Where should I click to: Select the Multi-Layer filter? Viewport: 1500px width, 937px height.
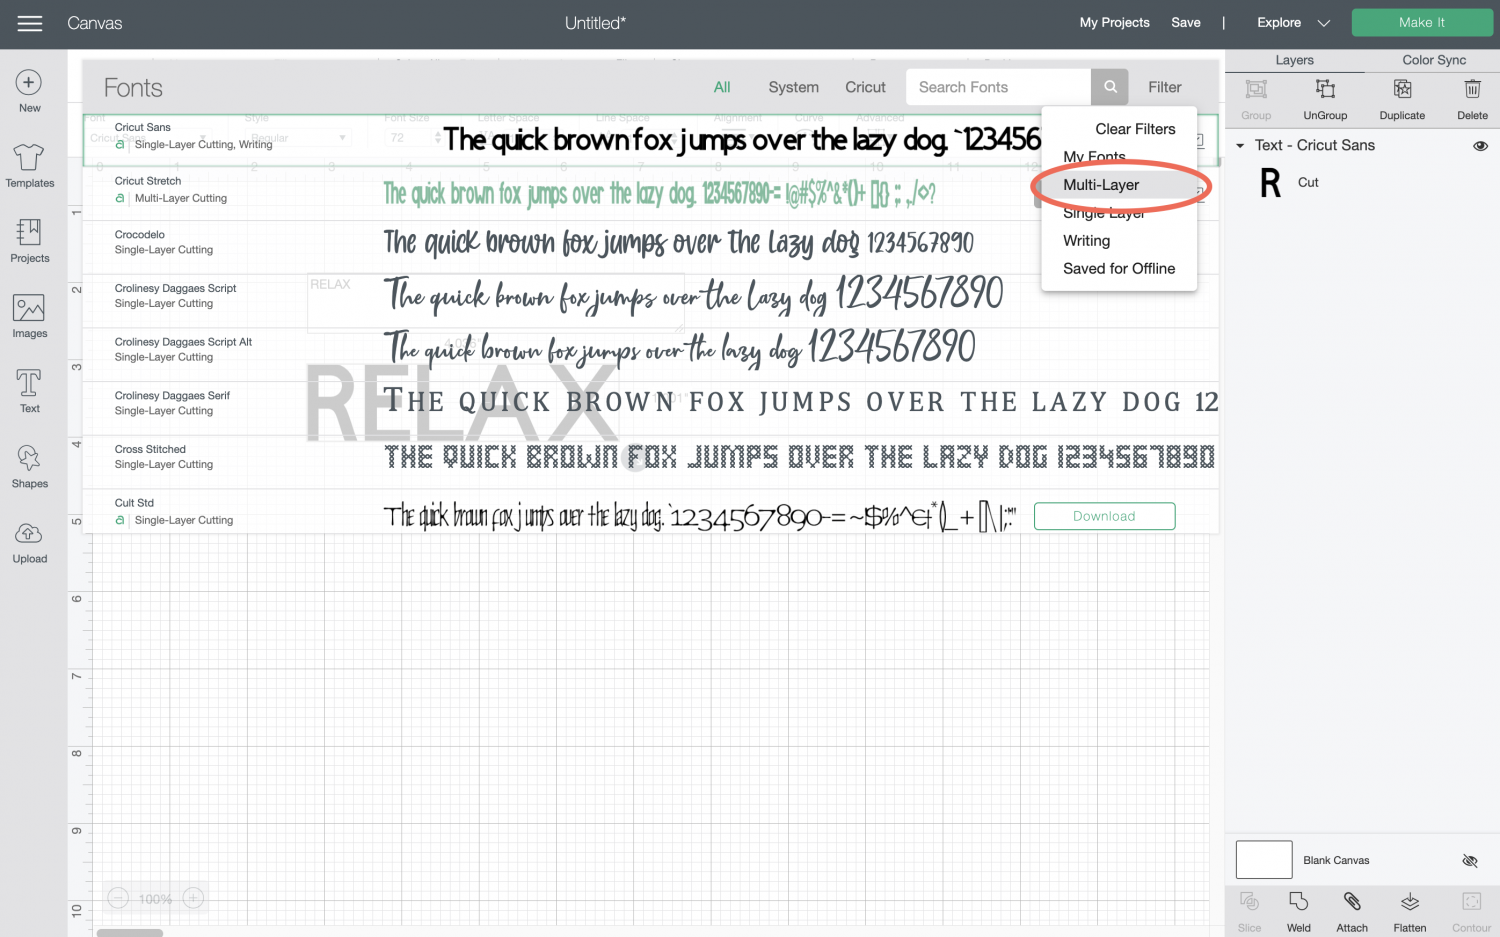coord(1101,185)
